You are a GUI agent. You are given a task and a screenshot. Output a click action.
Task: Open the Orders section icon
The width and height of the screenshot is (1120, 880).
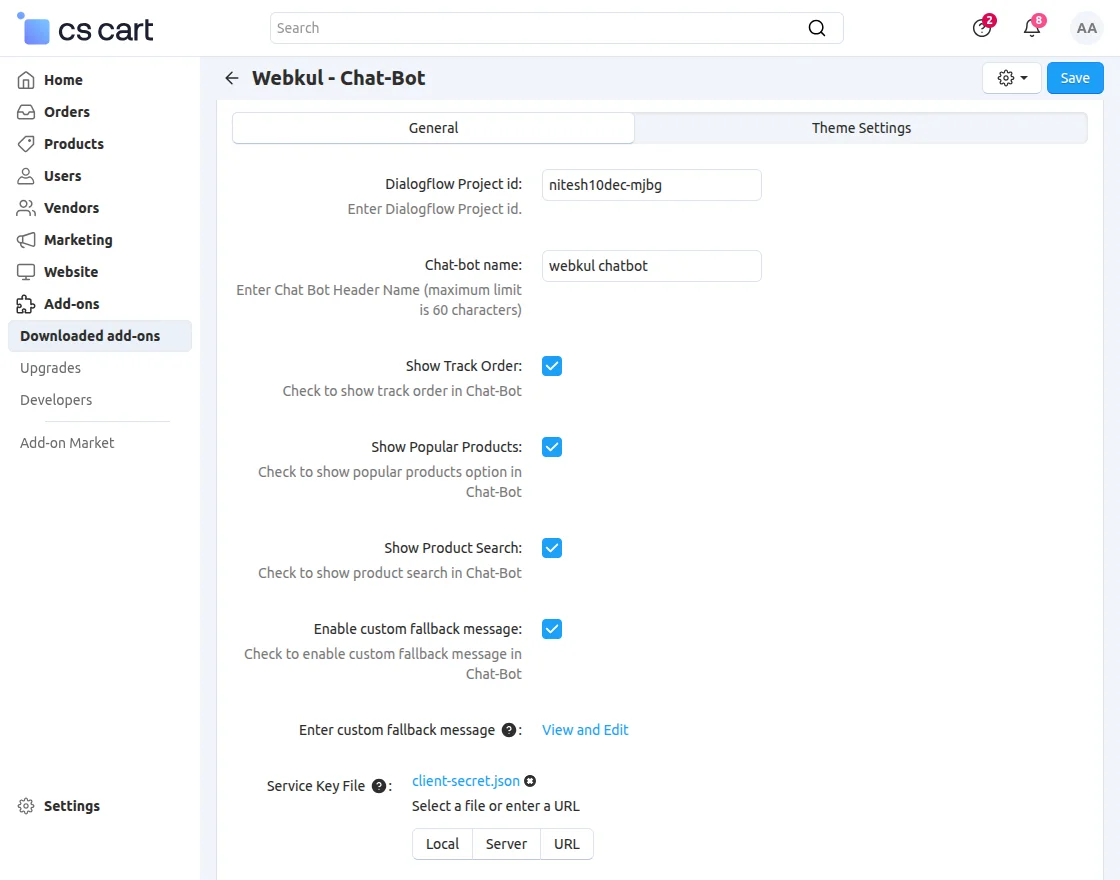point(26,112)
